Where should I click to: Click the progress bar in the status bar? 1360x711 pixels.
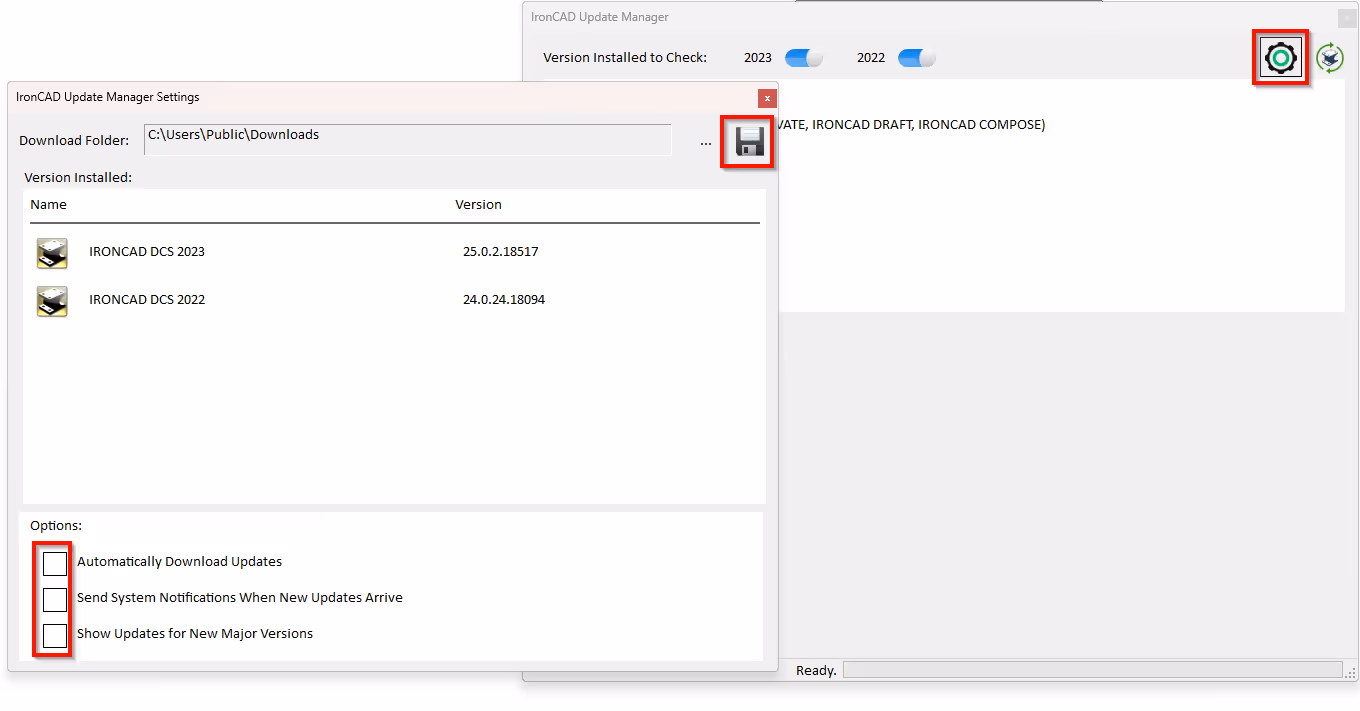[1092, 670]
